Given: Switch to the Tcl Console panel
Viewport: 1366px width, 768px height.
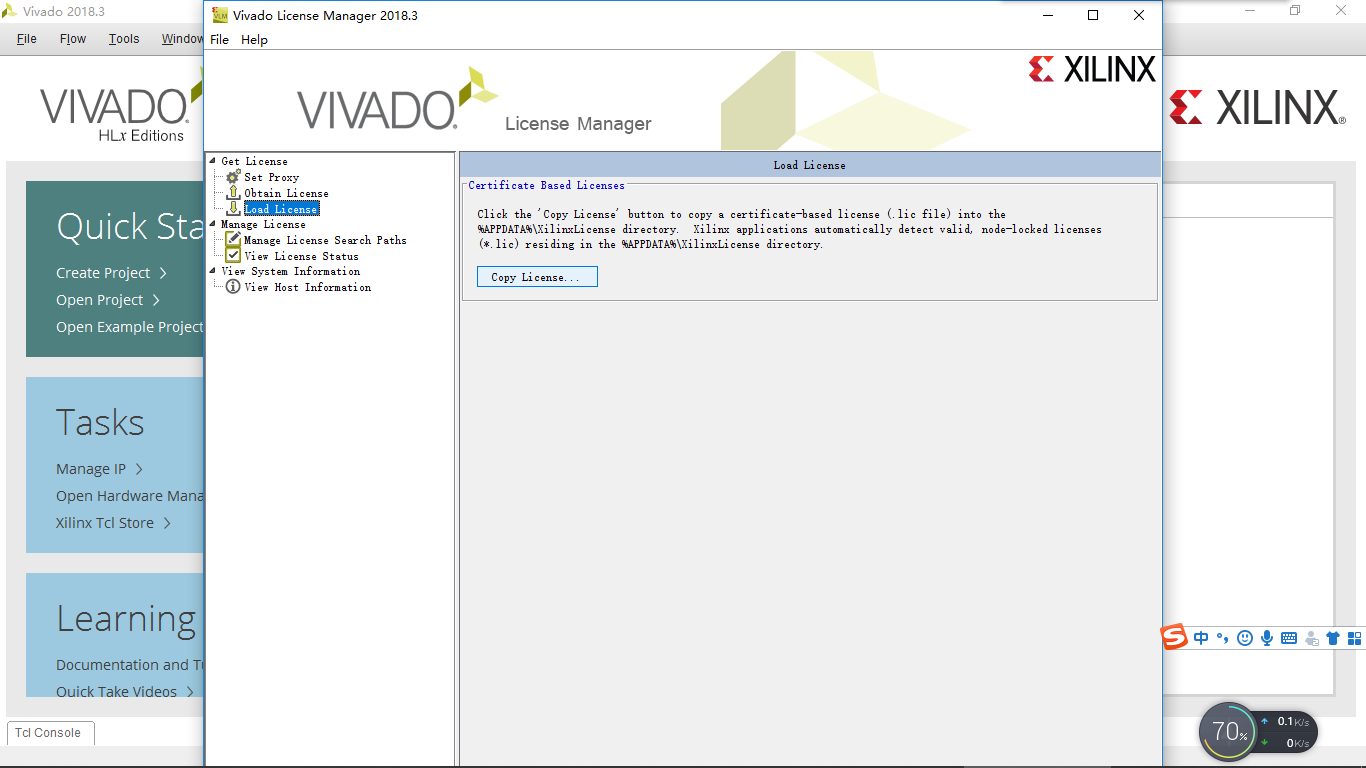Looking at the screenshot, I should coord(49,733).
